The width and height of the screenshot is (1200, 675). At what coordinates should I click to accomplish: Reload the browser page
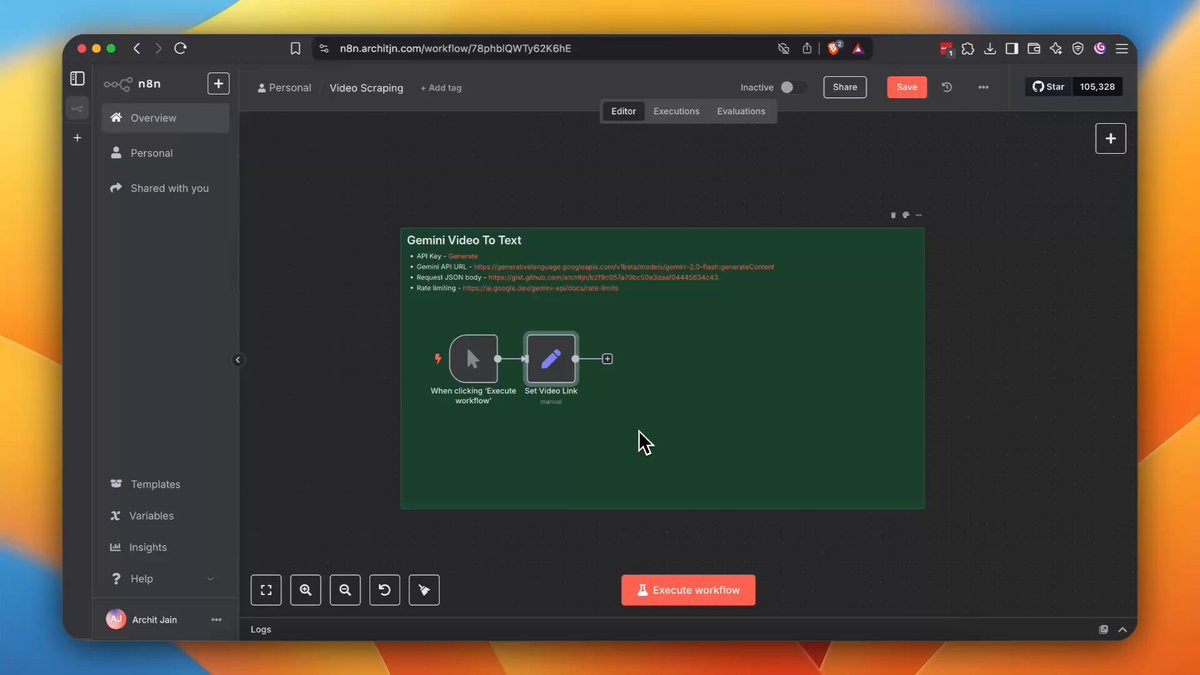pos(180,48)
